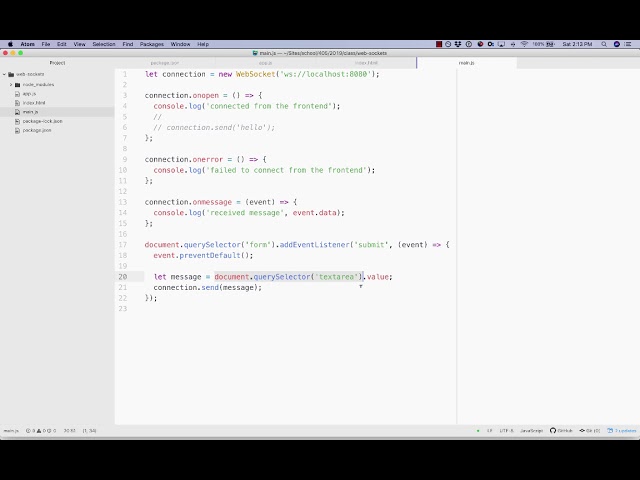Select the web-sockets folder icon
Image resolution: width=640 pixels, height=480 pixels.
pyautogui.click(x=11, y=74)
